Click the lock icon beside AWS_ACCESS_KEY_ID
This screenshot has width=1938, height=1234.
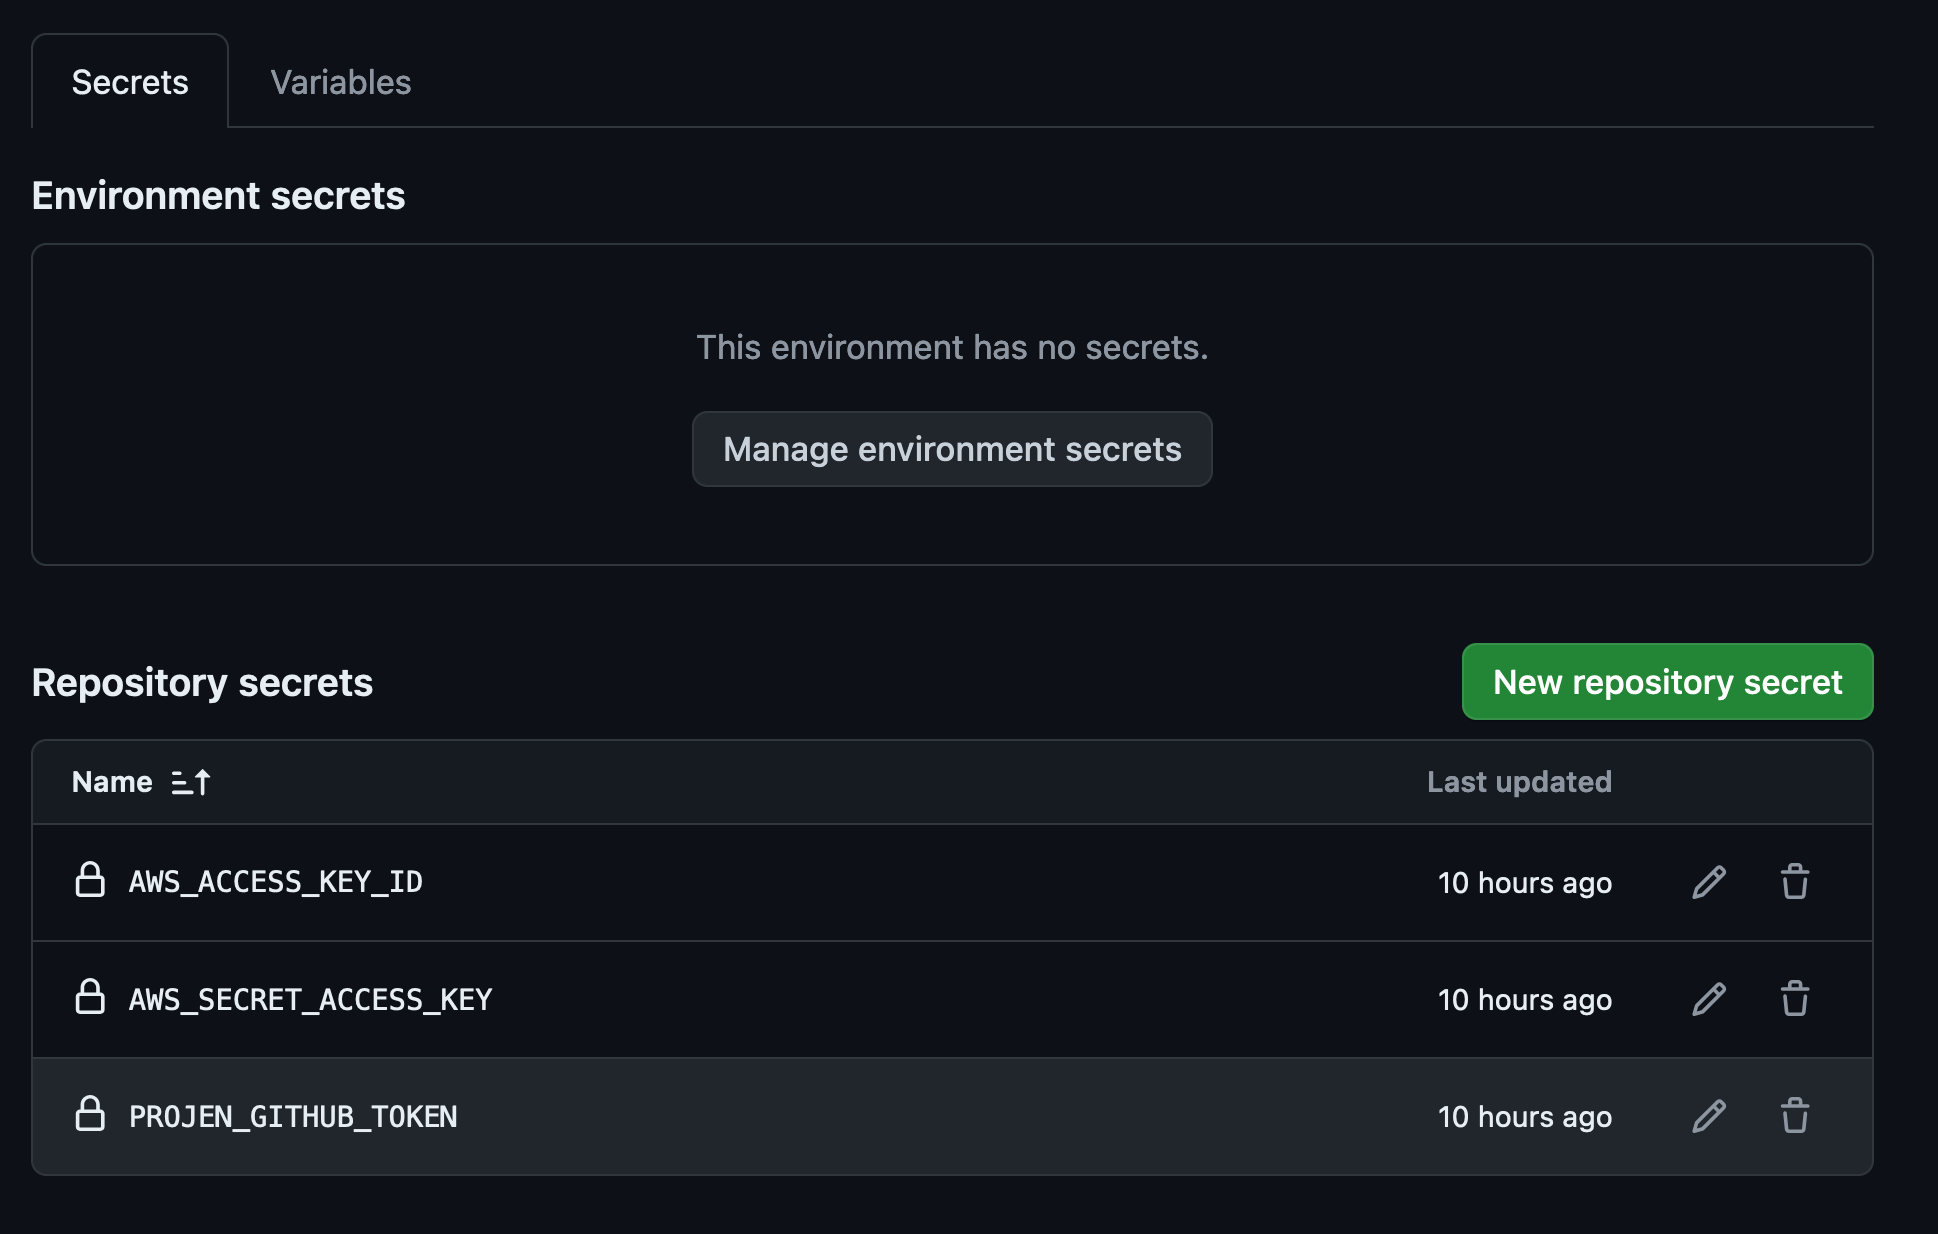(x=91, y=882)
